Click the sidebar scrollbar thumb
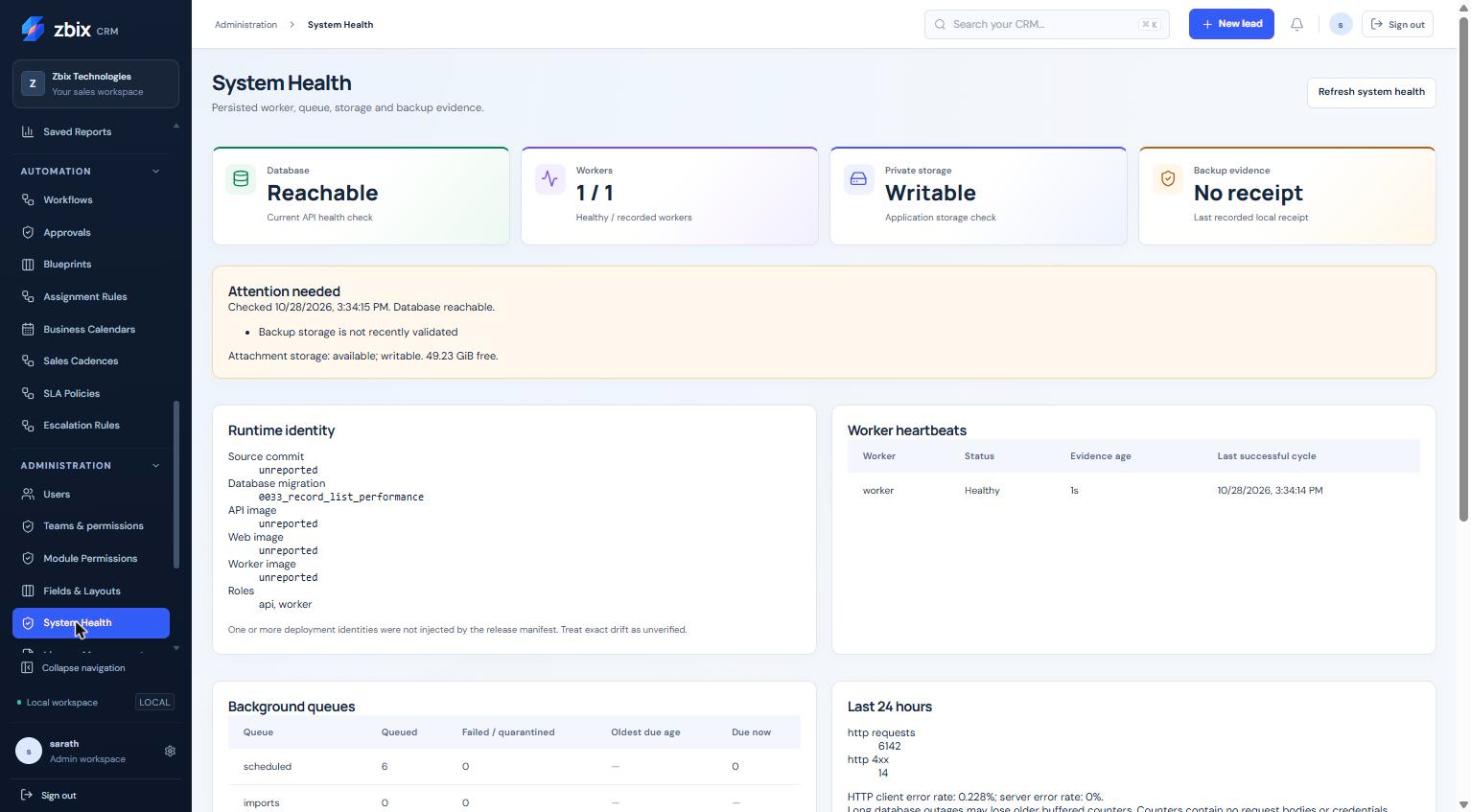Screen dimensions: 1471x812 click(177, 485)
